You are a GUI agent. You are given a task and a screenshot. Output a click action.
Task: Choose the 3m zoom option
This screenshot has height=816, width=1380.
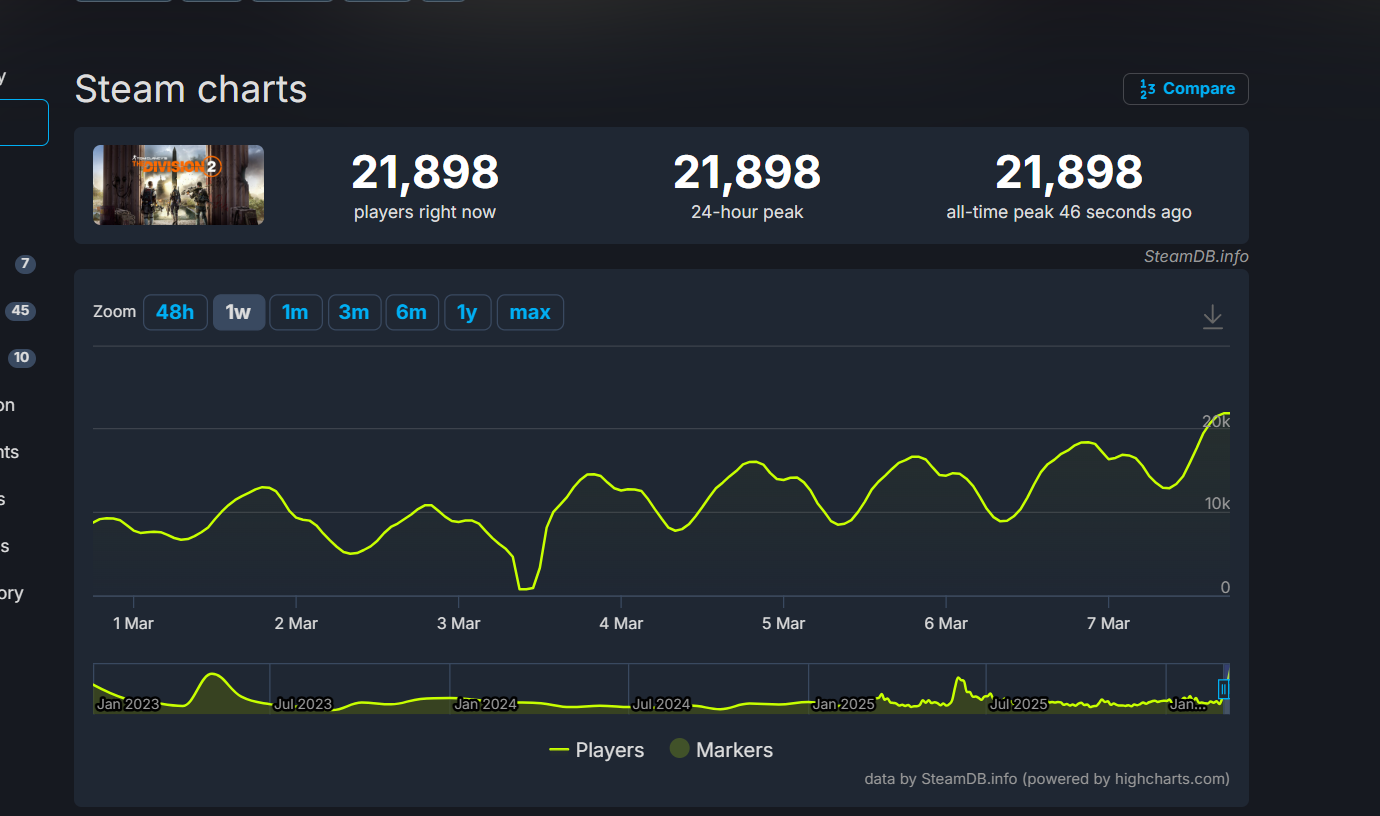tap(354, 312)
